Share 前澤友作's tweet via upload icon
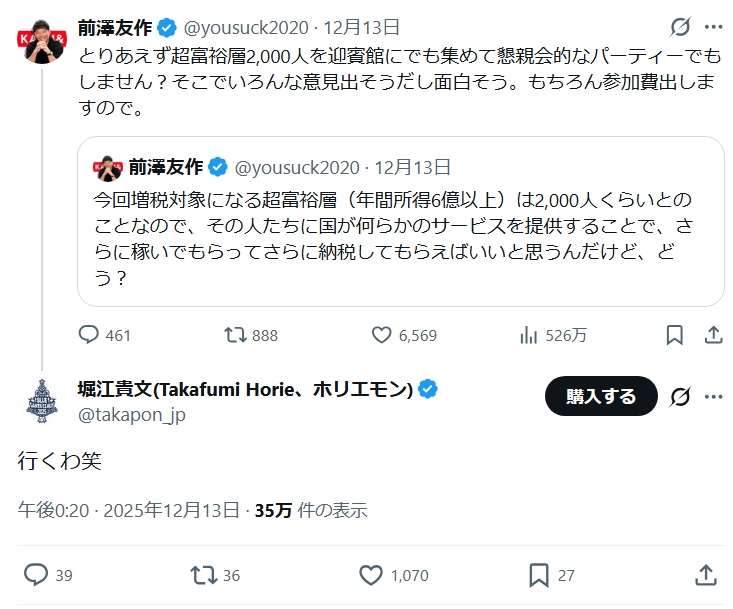 [713, 335]
